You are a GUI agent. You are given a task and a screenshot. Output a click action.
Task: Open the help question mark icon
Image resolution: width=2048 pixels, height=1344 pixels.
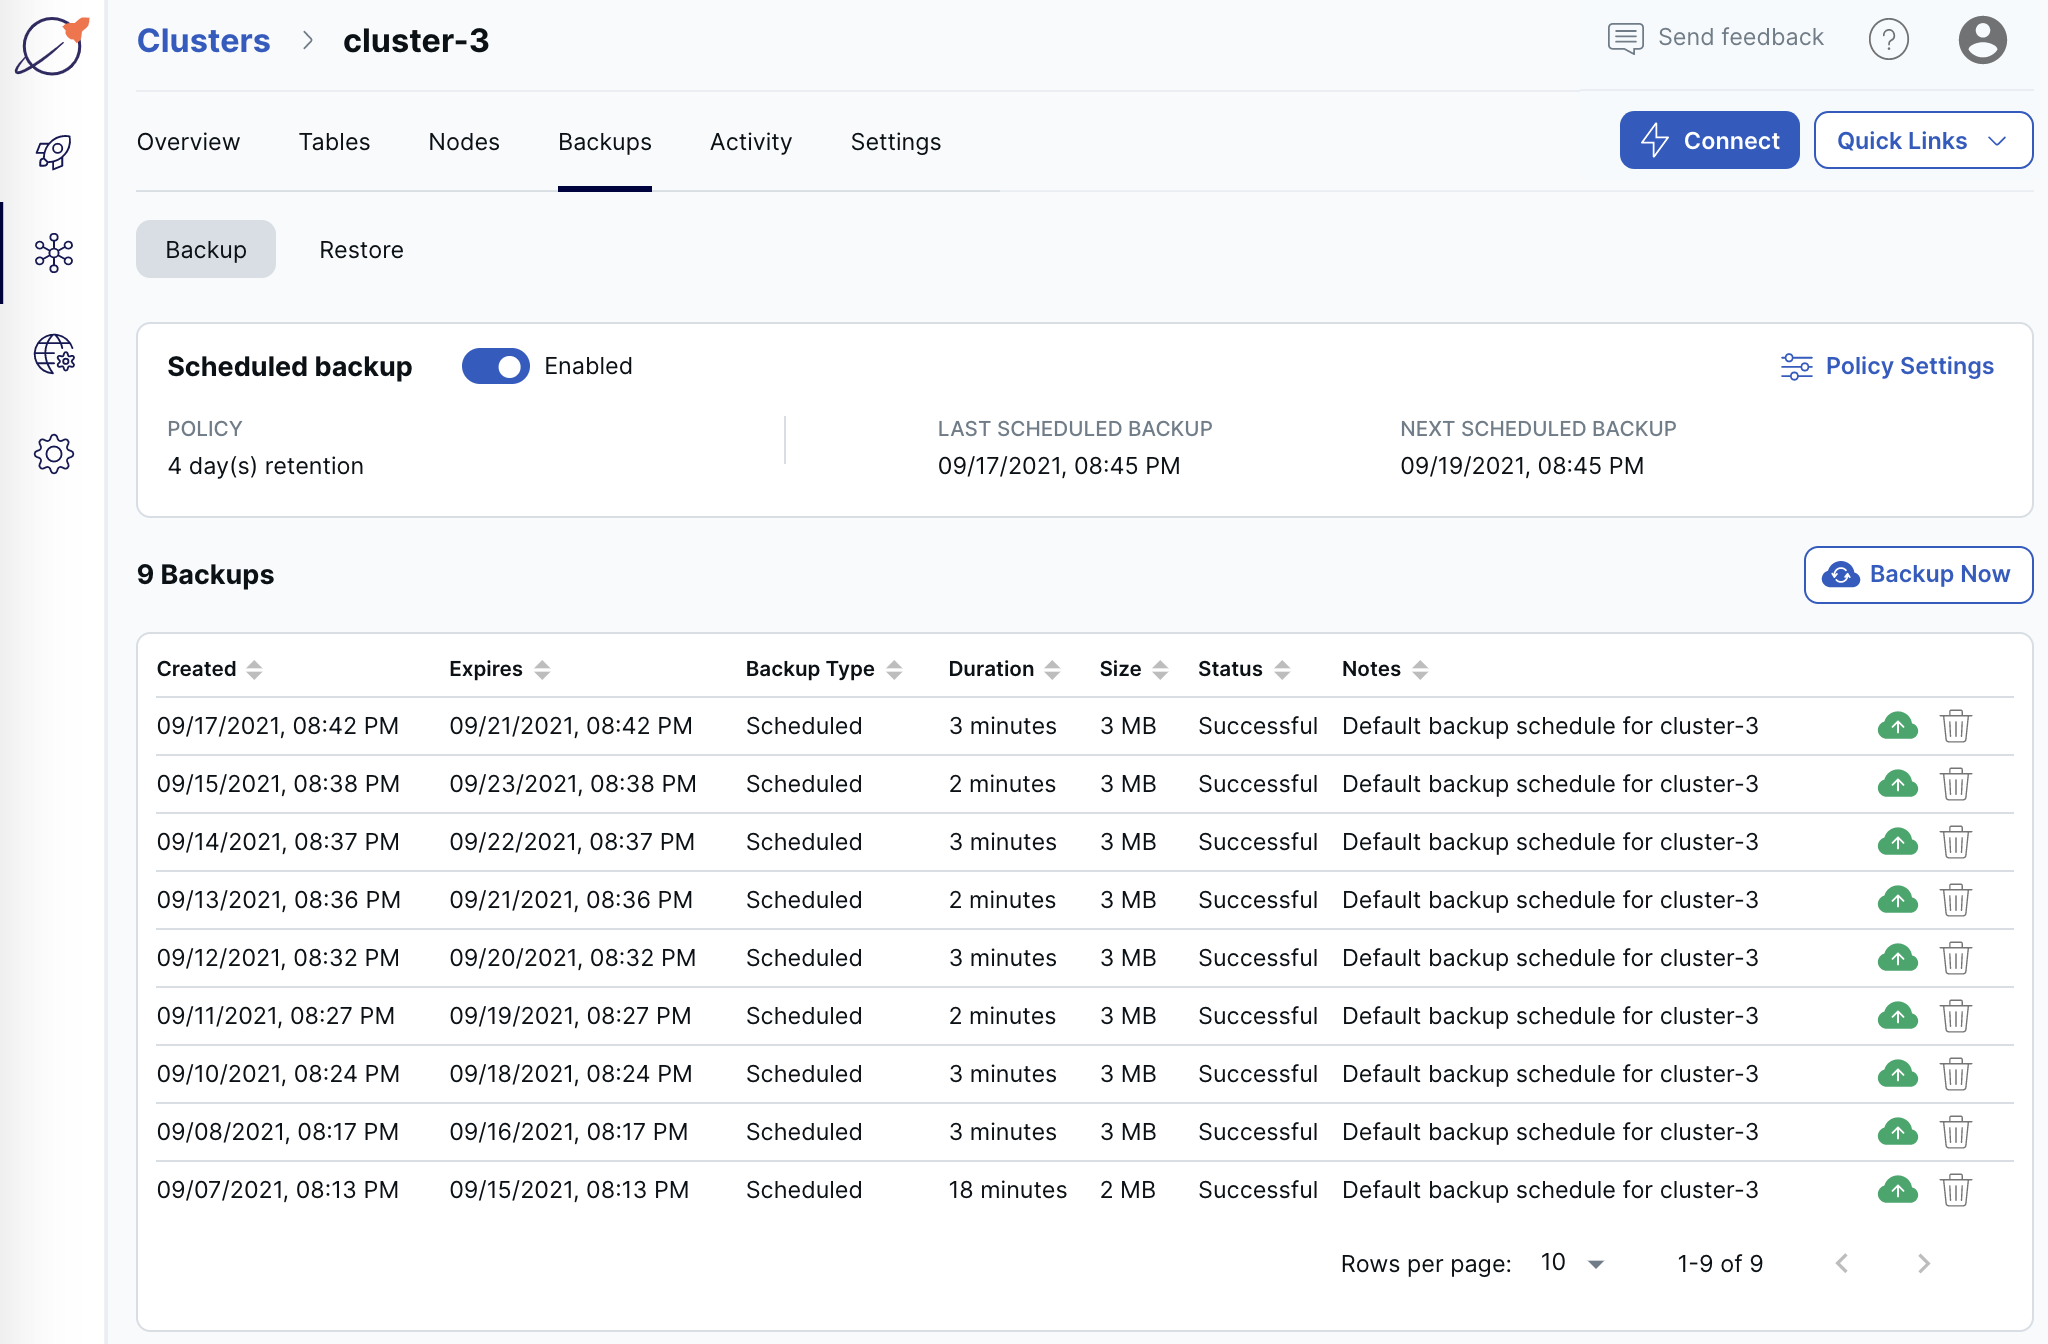1888,40
